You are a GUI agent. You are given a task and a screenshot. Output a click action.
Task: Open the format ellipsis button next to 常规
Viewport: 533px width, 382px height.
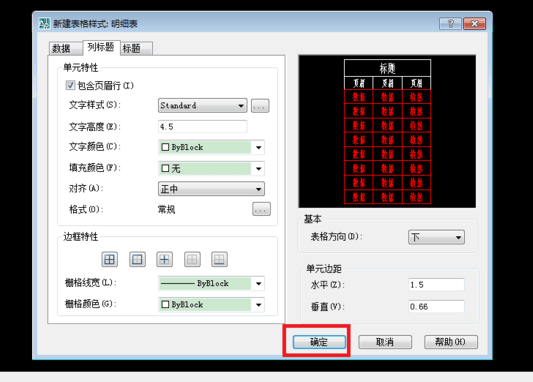click(x=261, y=209)
